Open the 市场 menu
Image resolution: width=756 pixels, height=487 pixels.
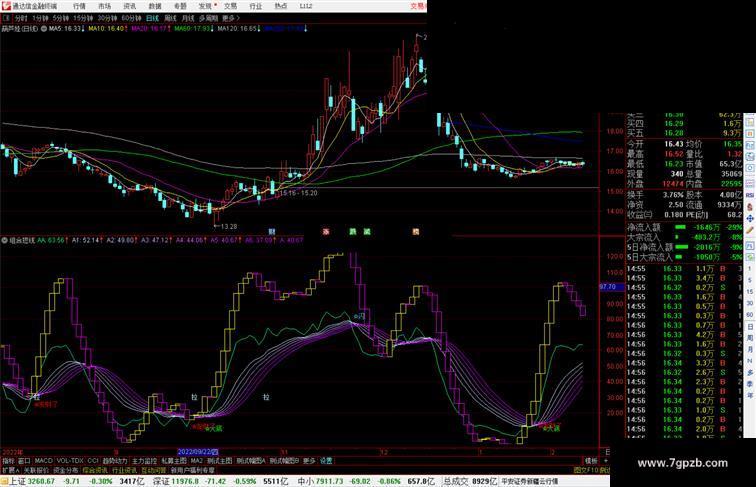tap(105, 6)
